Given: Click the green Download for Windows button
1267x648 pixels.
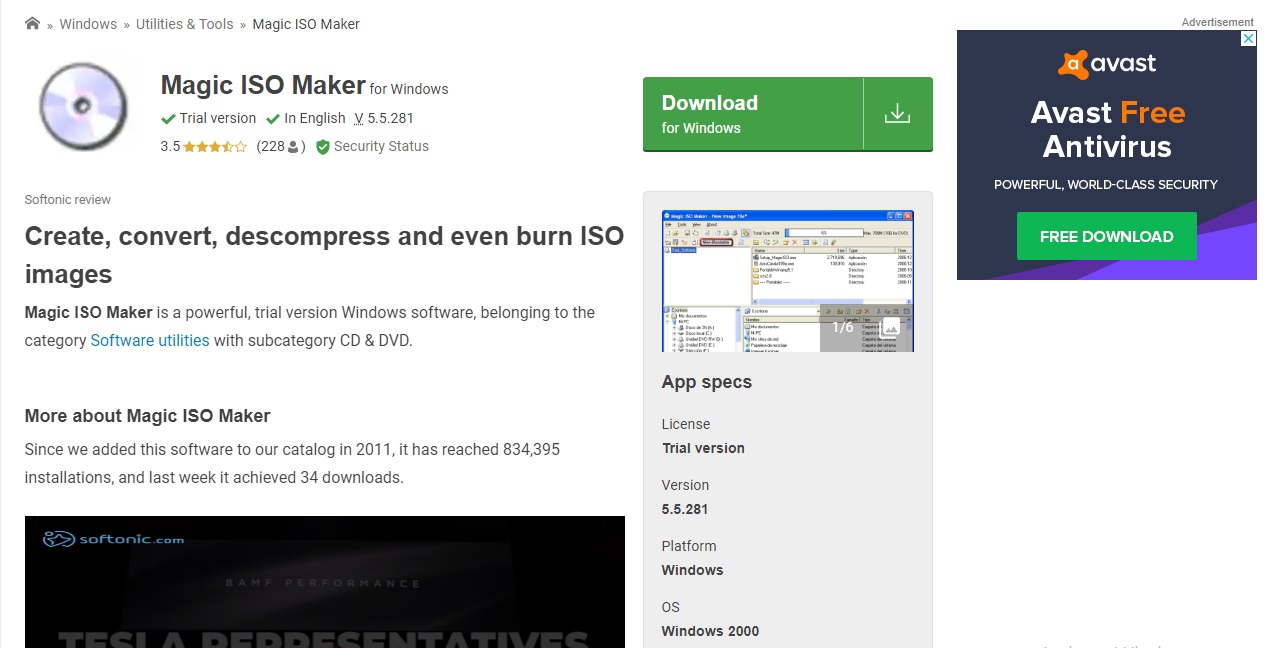Looking at the screenshot, I should click(x=788, y=114).
